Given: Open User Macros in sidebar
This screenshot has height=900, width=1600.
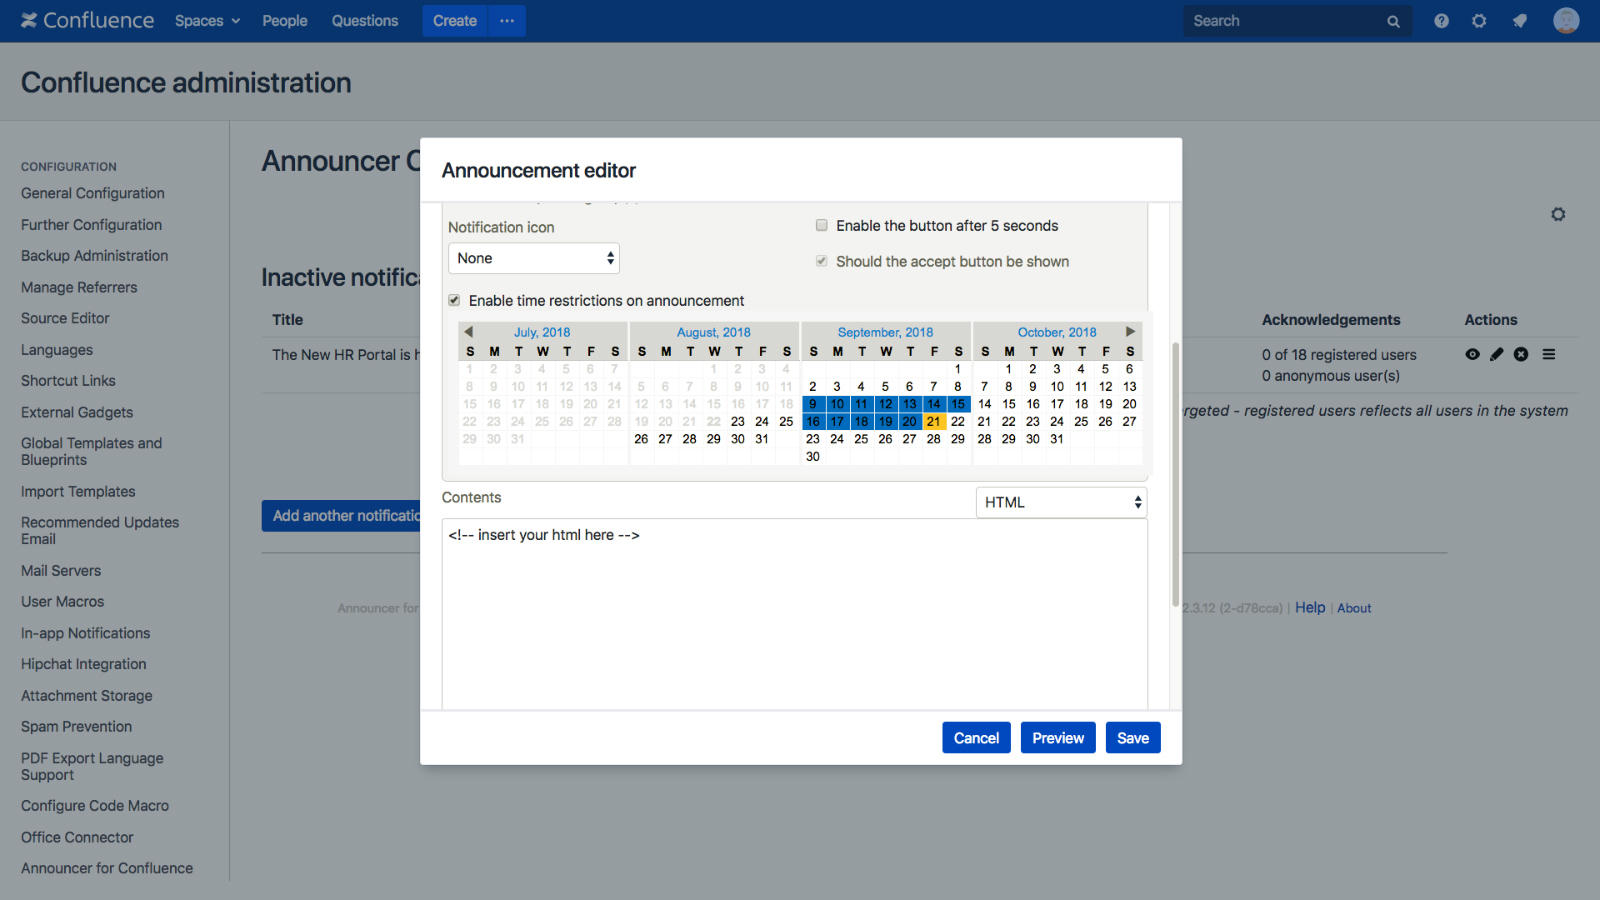Looking at the screenshot, I should click(x=63, y=601).
